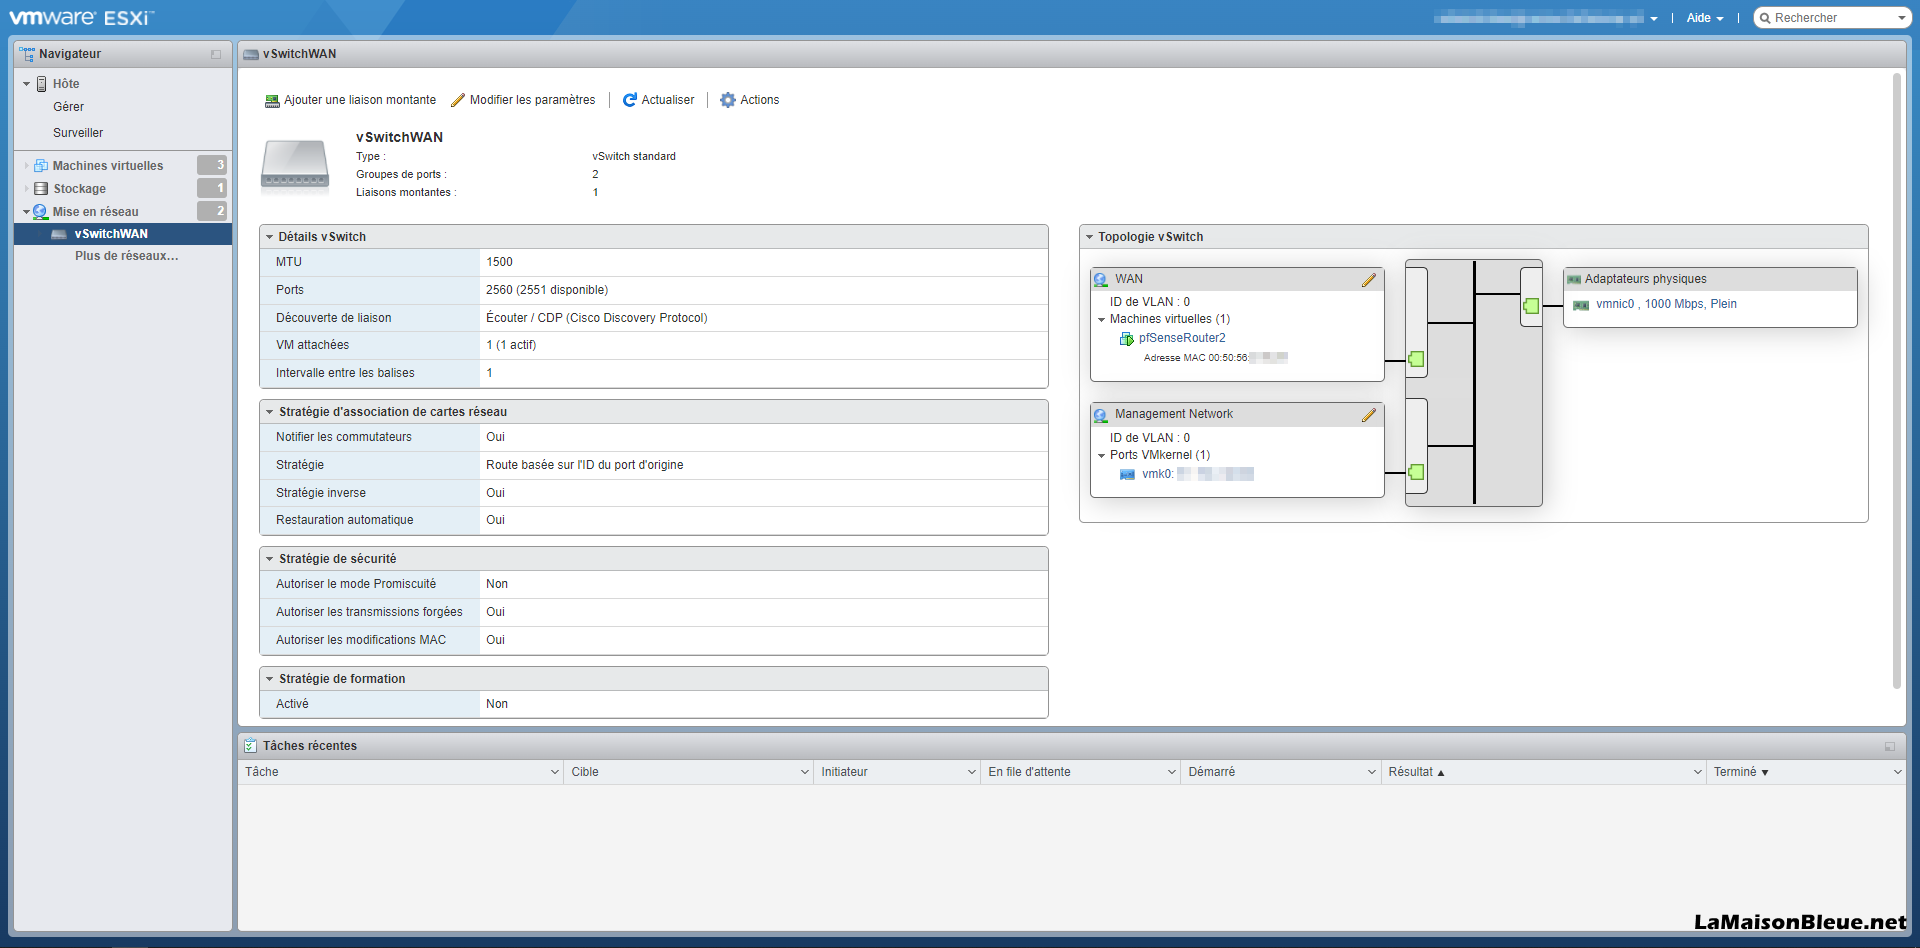Screen dimensions: 1920x948
Task: Expand the Stockage tree node
Action: (26, 189)
